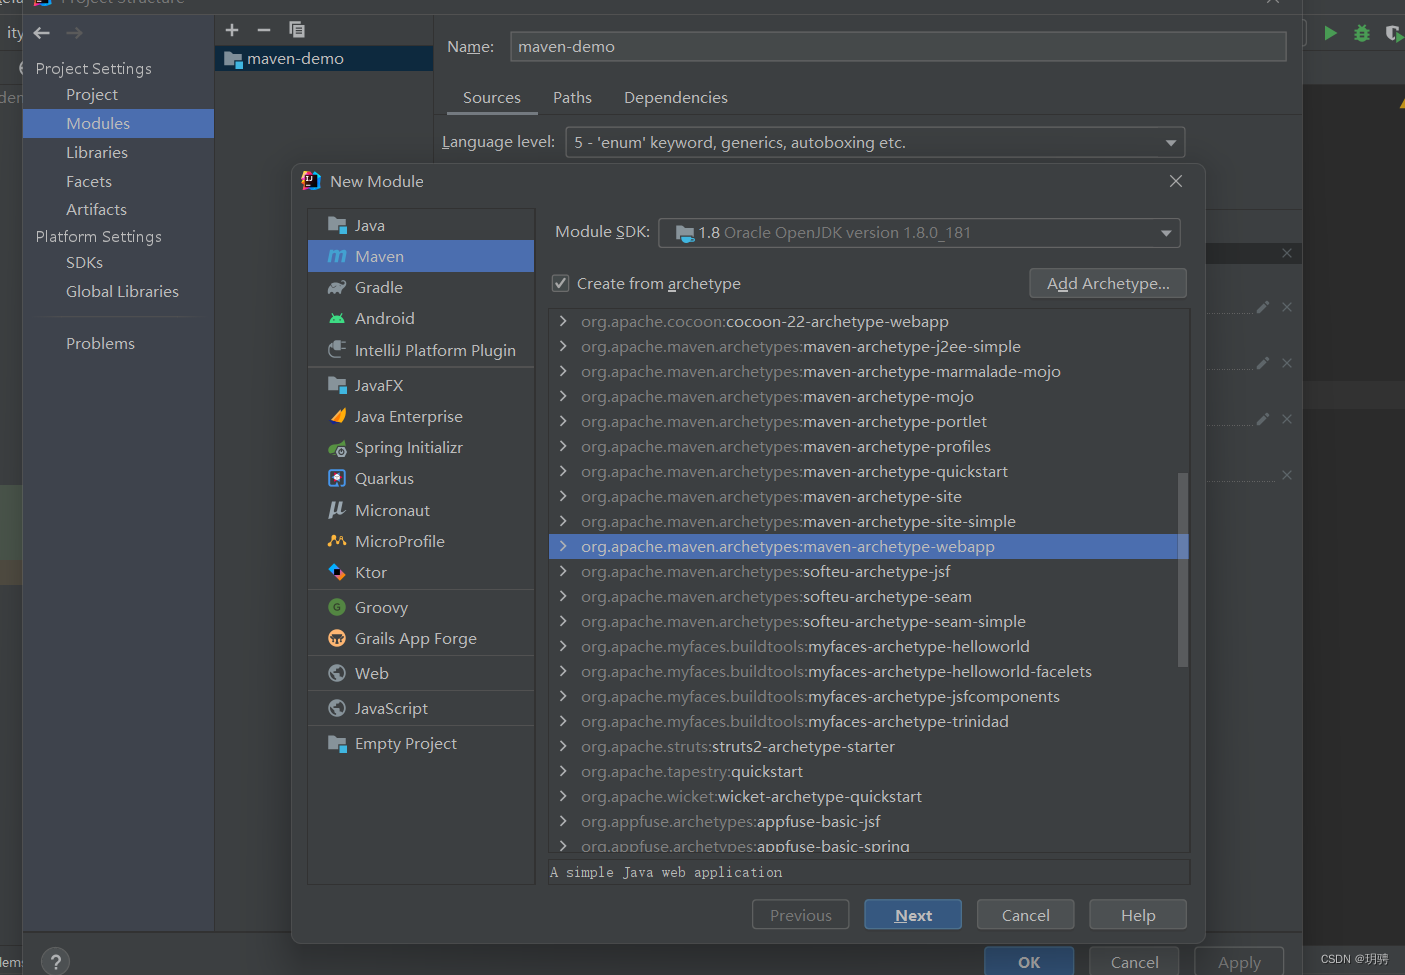Select Groovy module type
This screenshot has height=975, width=1405.
[x=421, y=607]
